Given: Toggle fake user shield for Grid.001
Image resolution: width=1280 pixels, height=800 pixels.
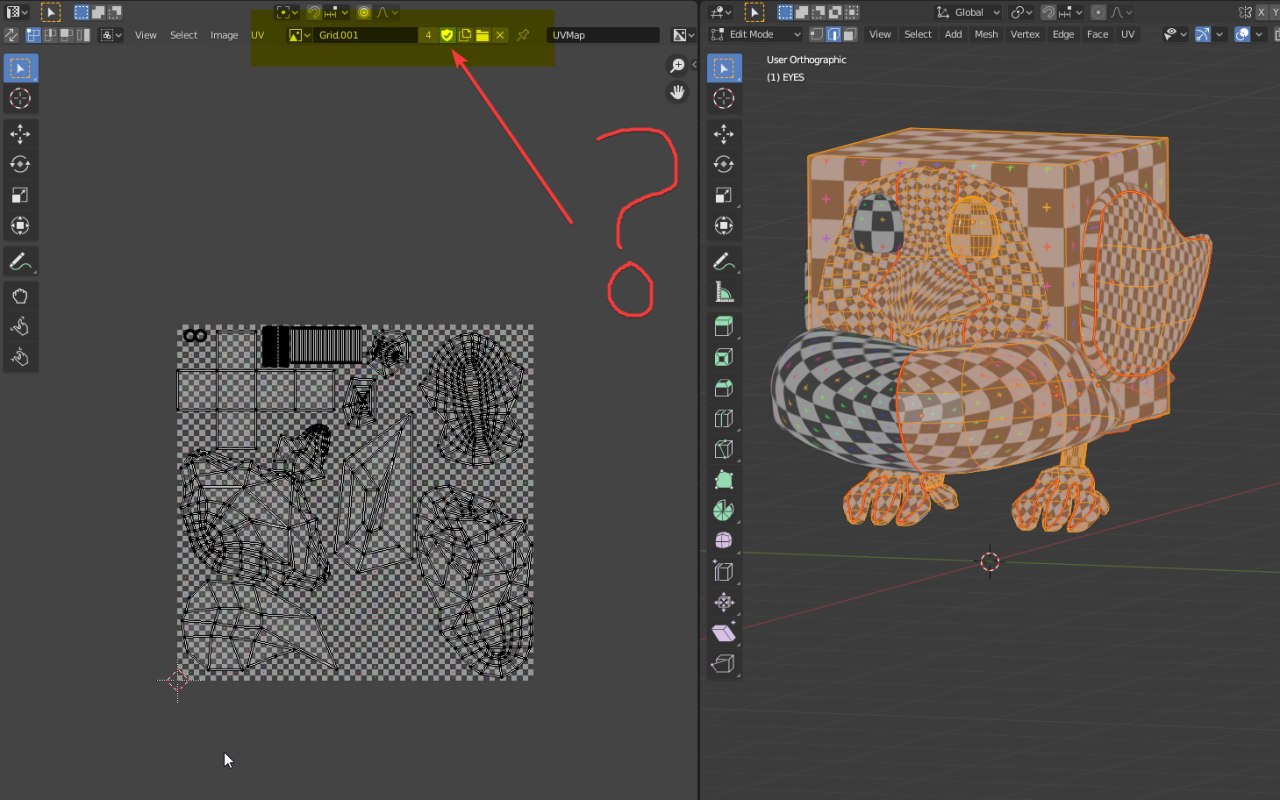Looking at the screenshot, I should 447,35.
